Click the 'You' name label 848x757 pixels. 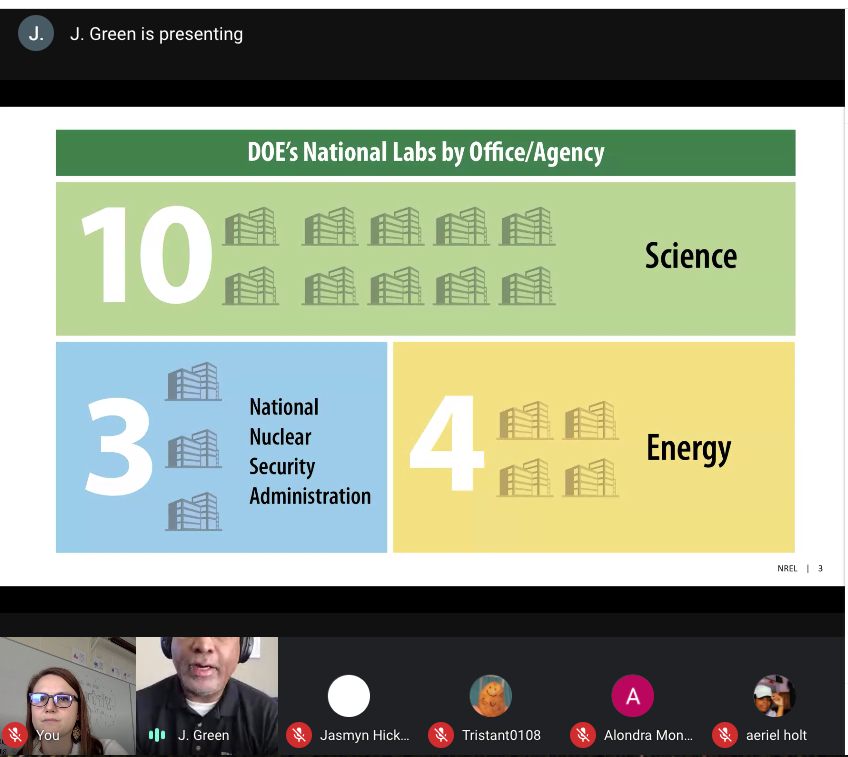[x=48, y=735]
